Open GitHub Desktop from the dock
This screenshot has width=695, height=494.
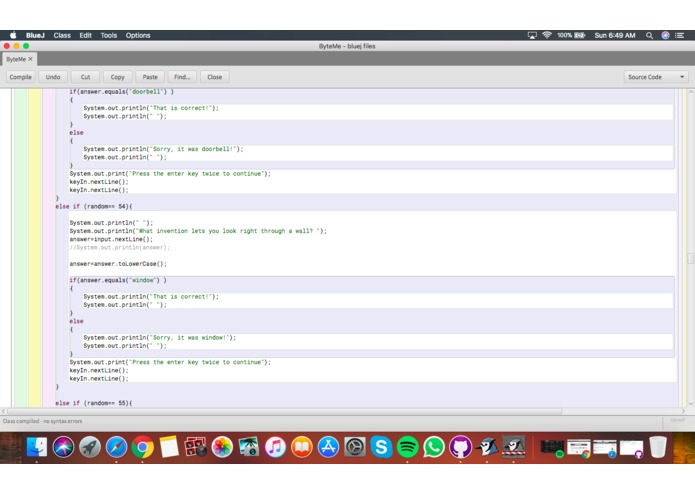[x=461, y=447]
